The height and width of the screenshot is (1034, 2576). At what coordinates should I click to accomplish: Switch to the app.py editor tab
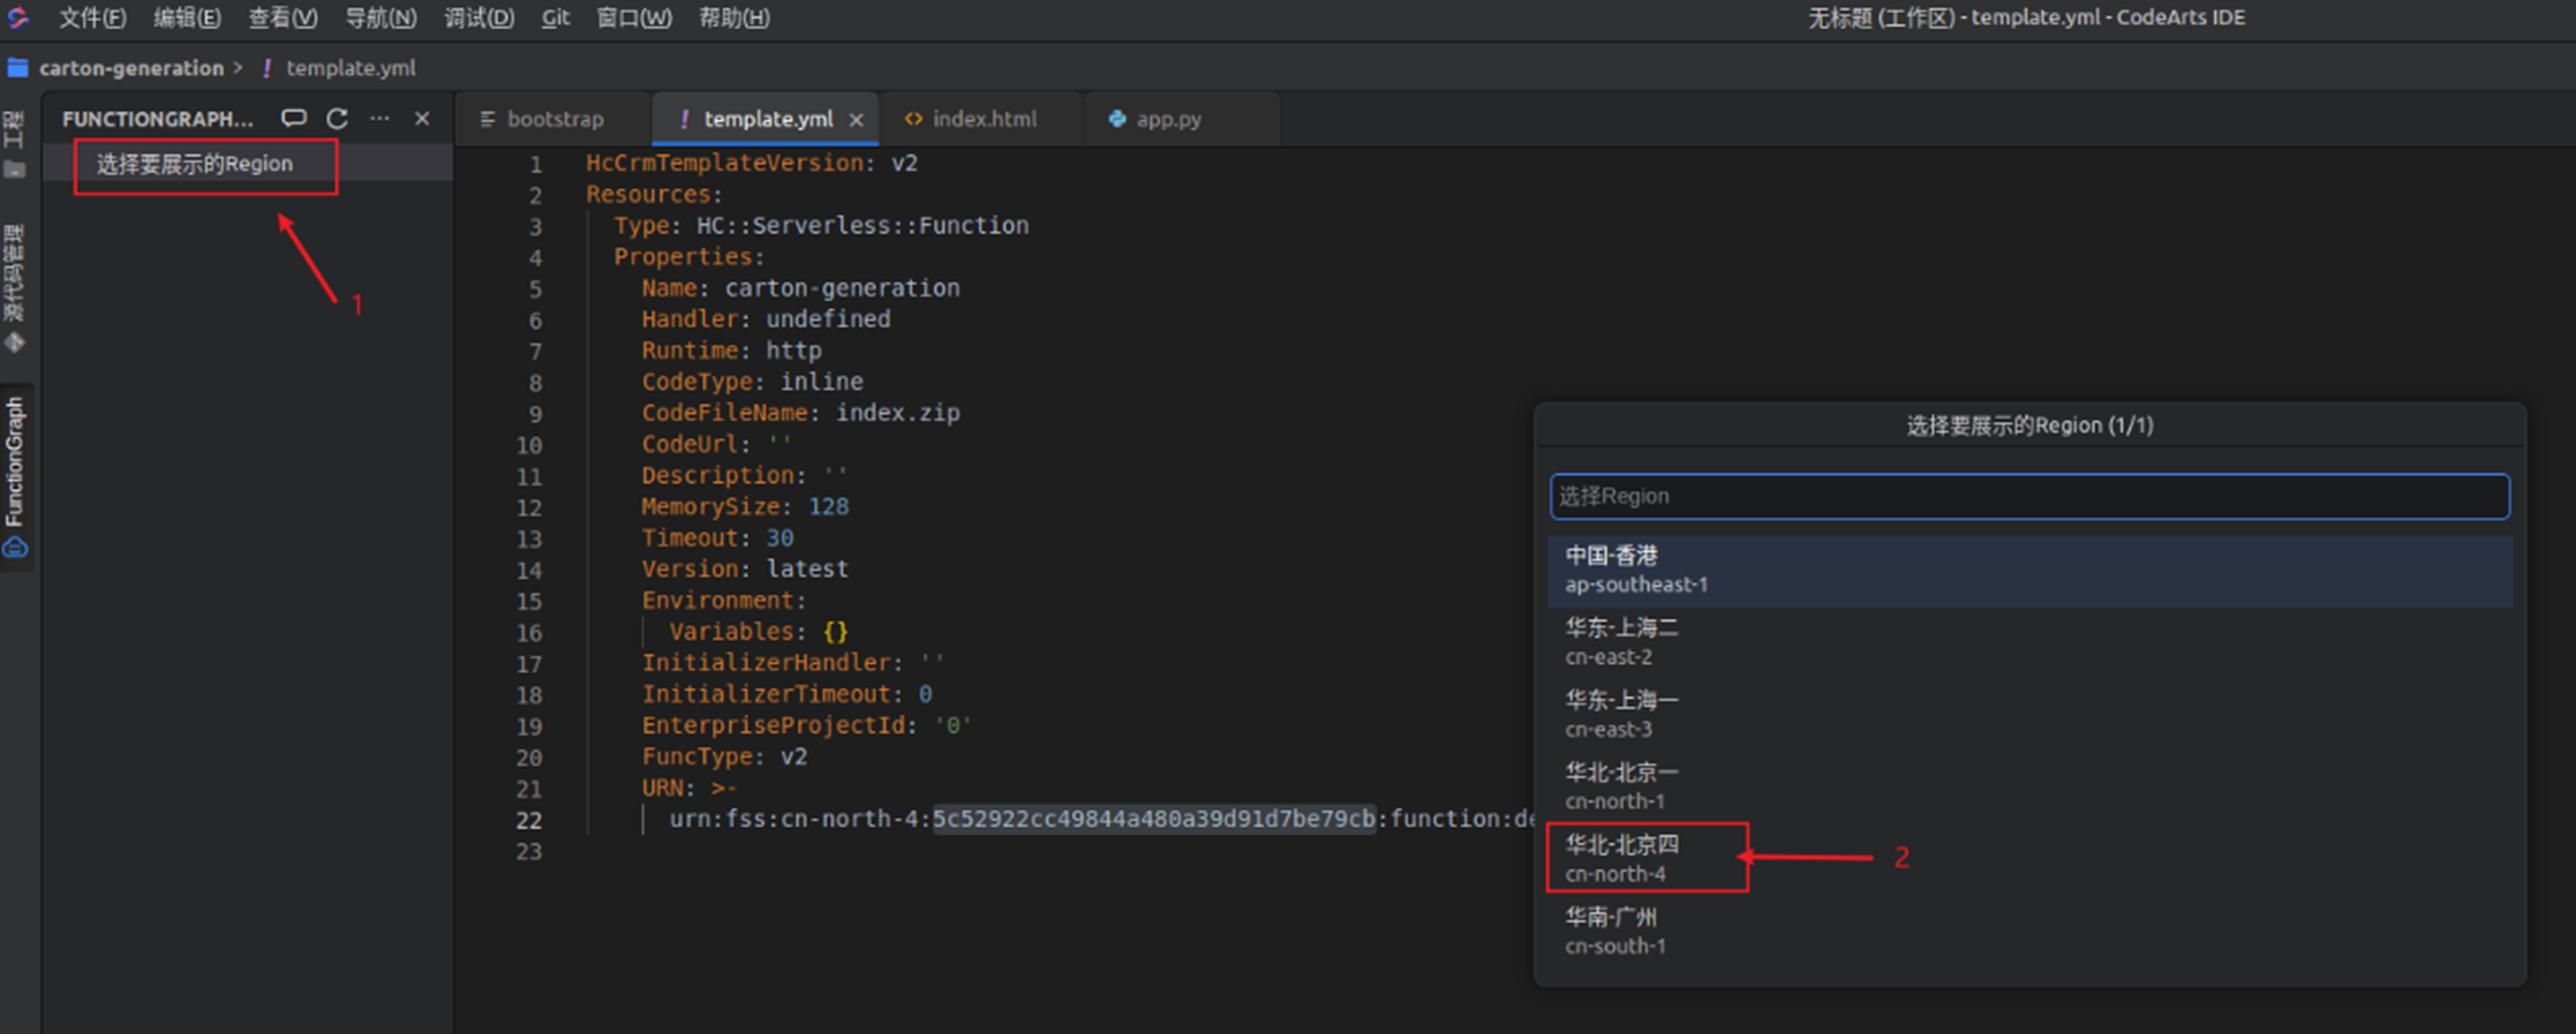(1181, 119)
